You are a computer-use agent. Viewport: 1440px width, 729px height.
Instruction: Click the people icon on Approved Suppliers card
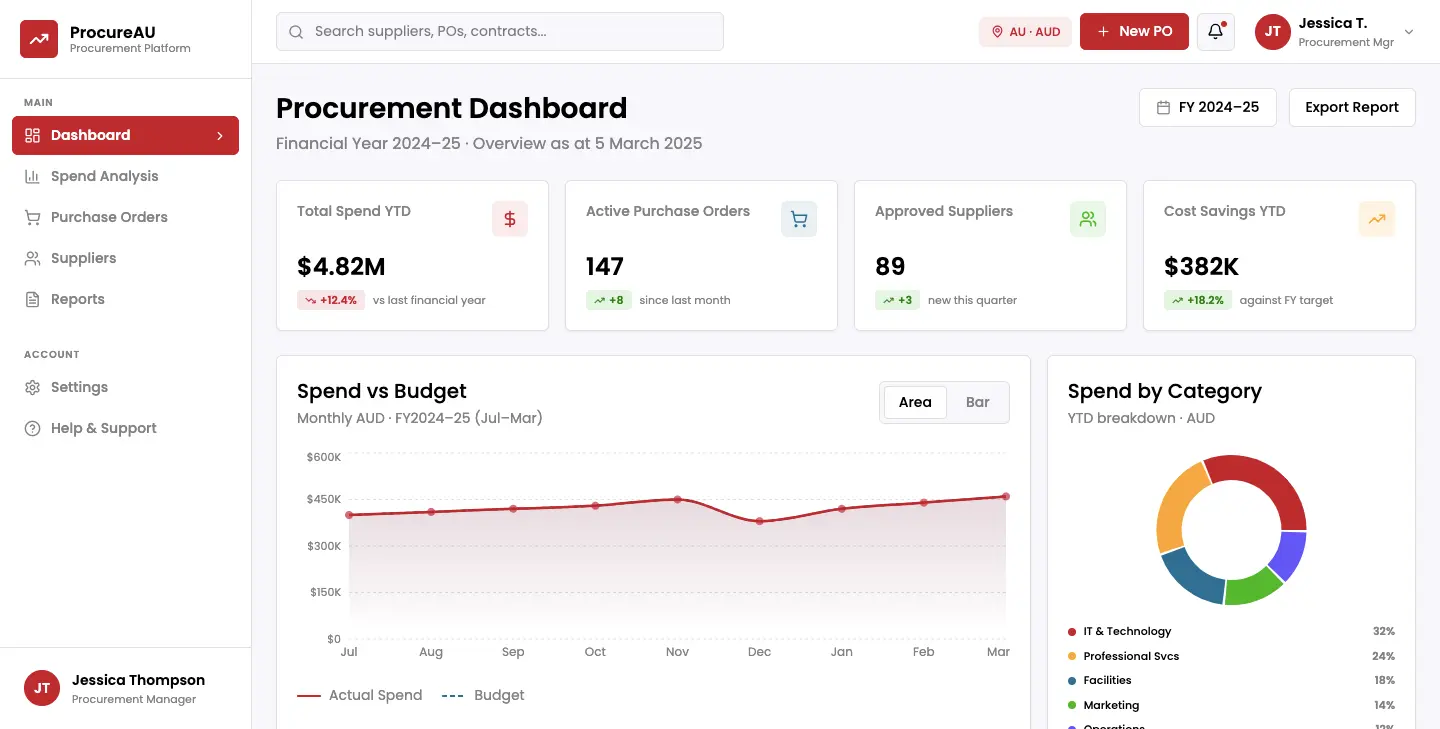[x=1087, y=219]
